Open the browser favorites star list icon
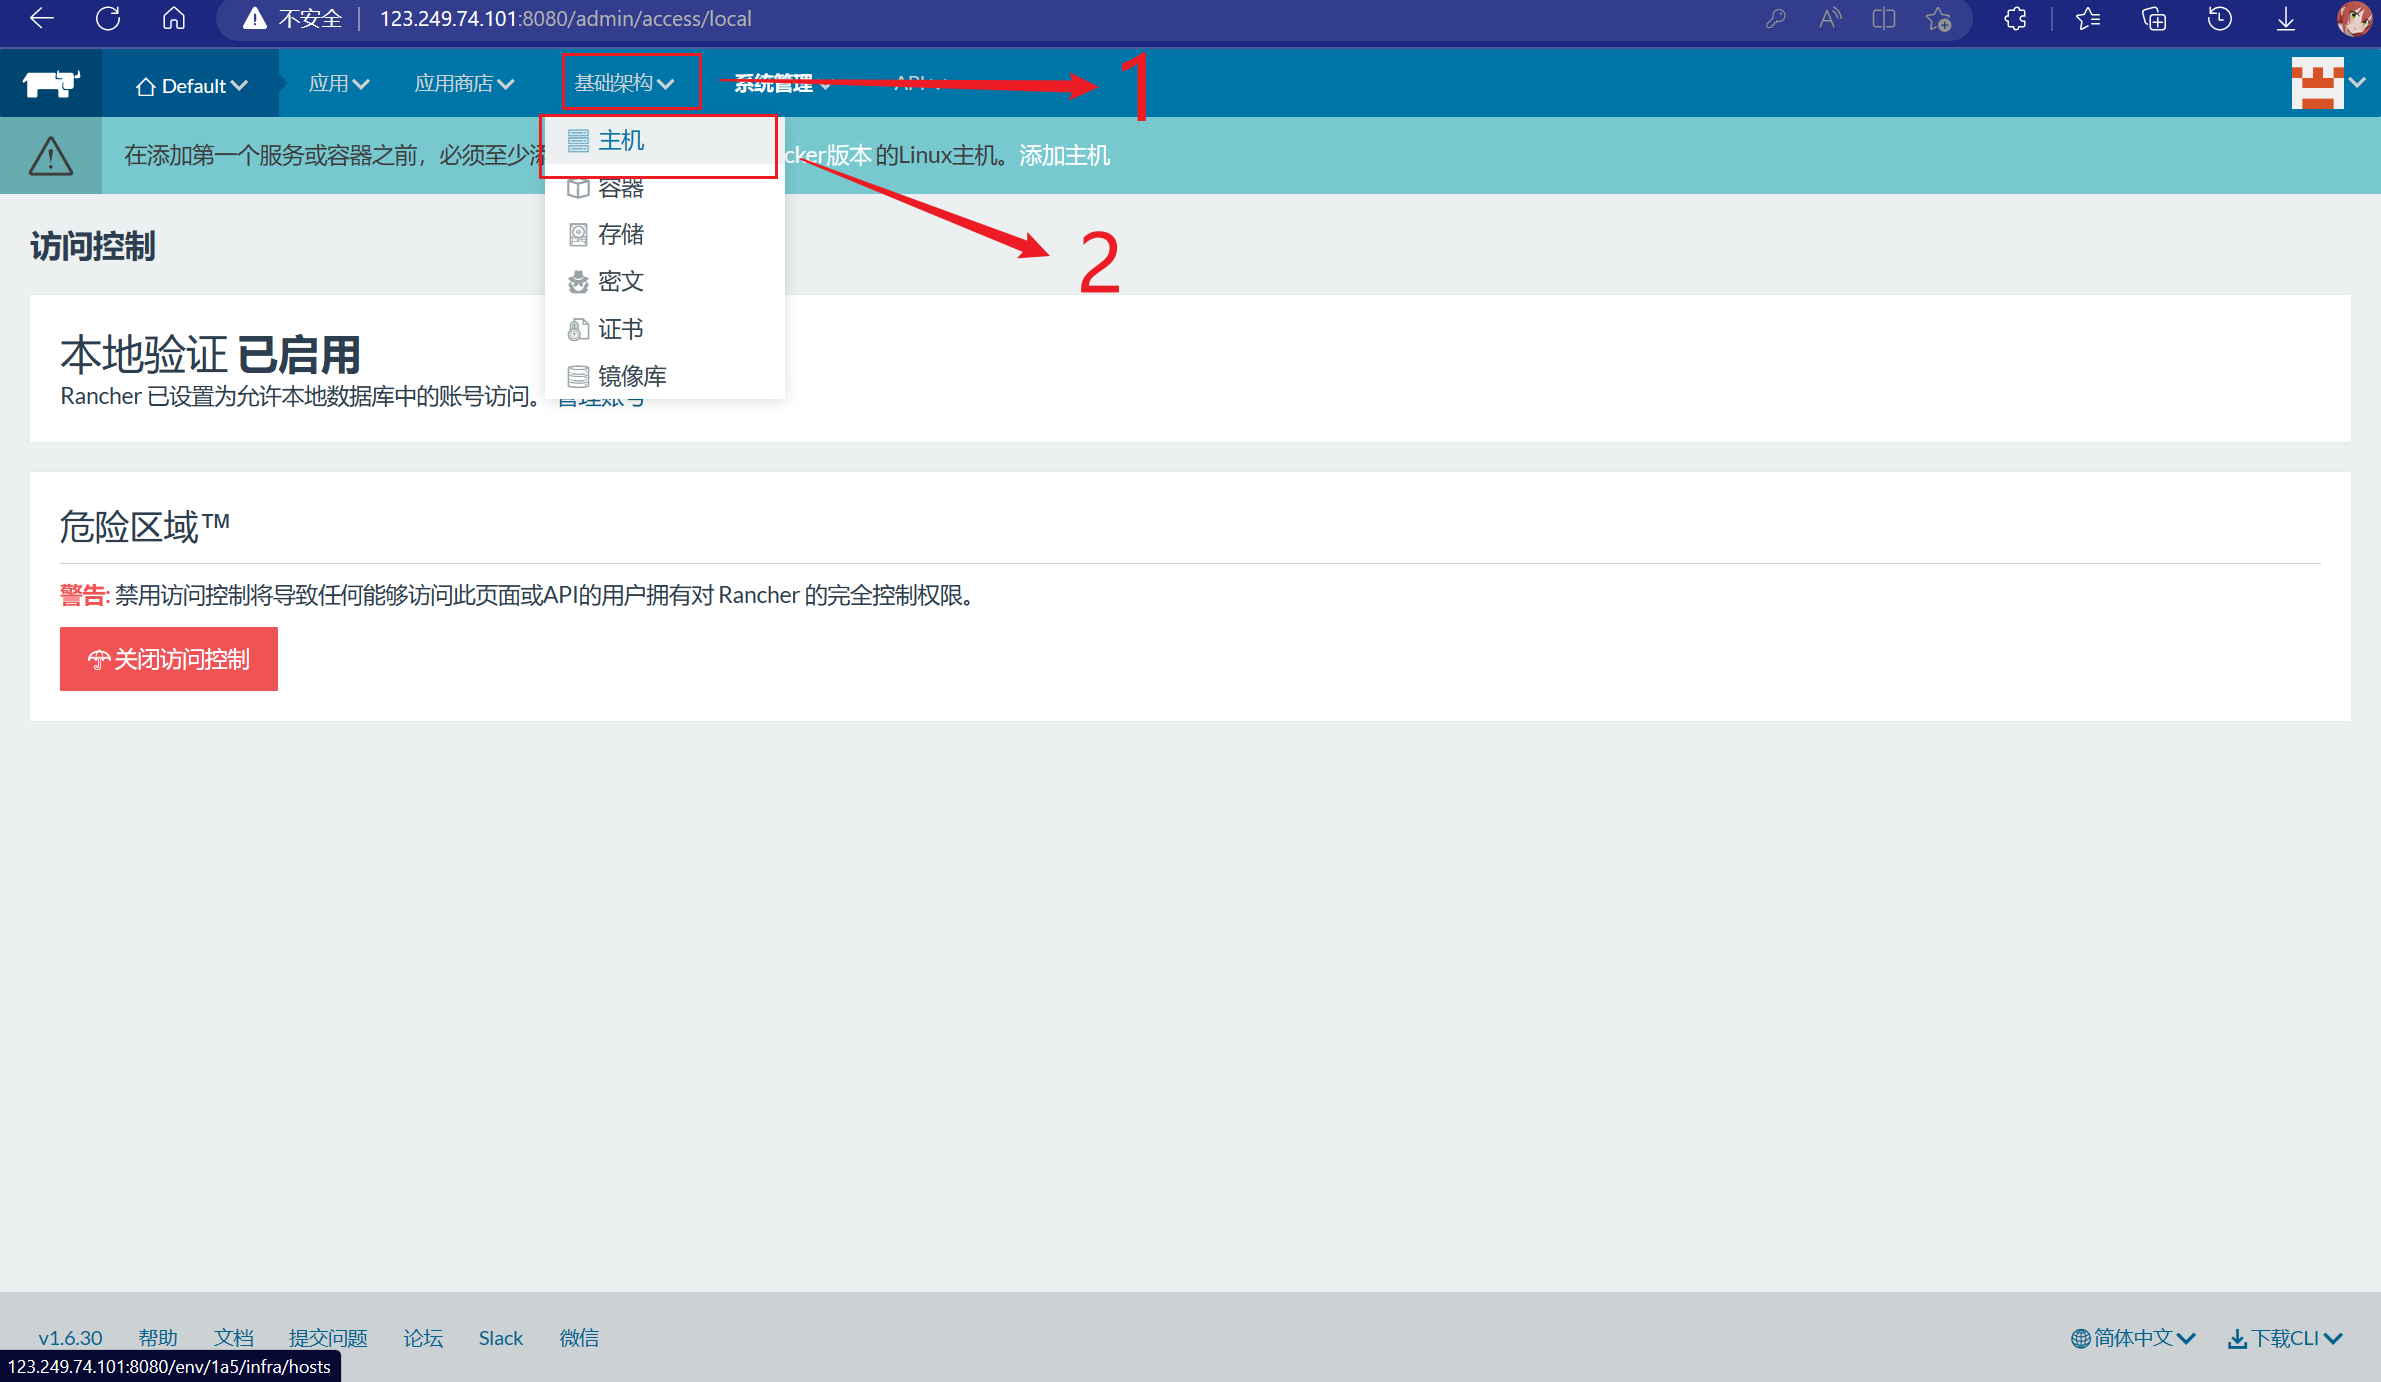2381x1382 pixels. coord(2088,19)
